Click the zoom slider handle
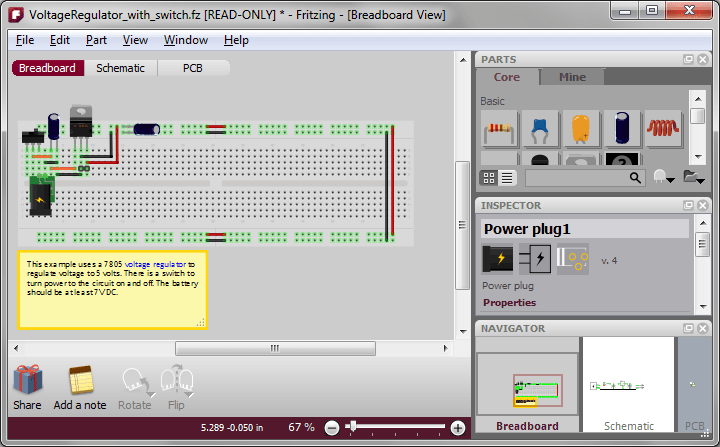The image size is (720, 447). [353, 426]
